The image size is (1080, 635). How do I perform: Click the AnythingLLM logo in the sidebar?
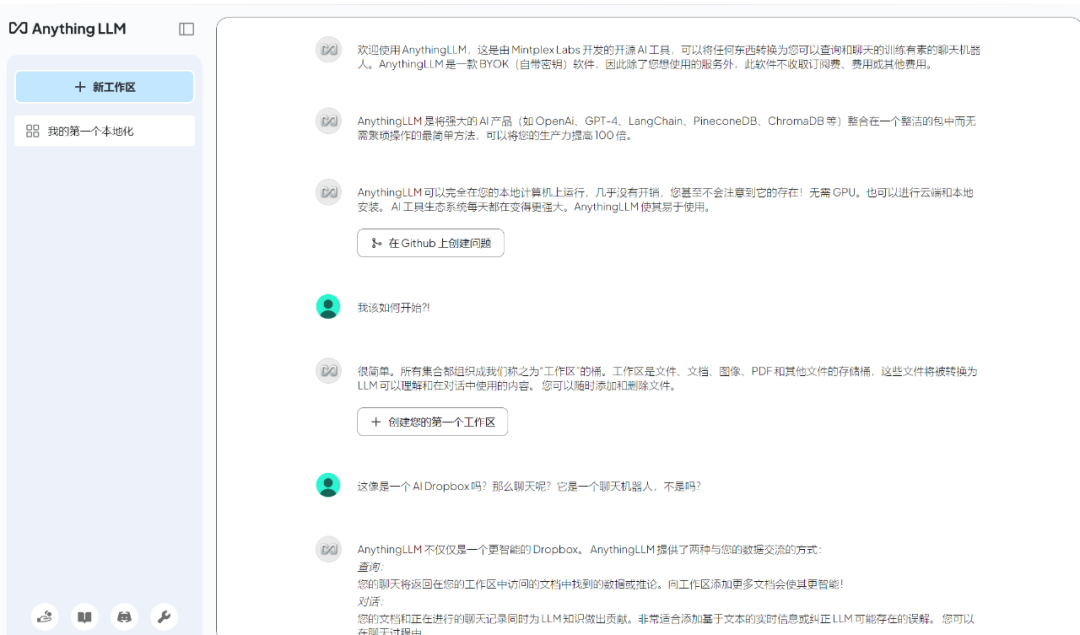[x=67, y=29]
